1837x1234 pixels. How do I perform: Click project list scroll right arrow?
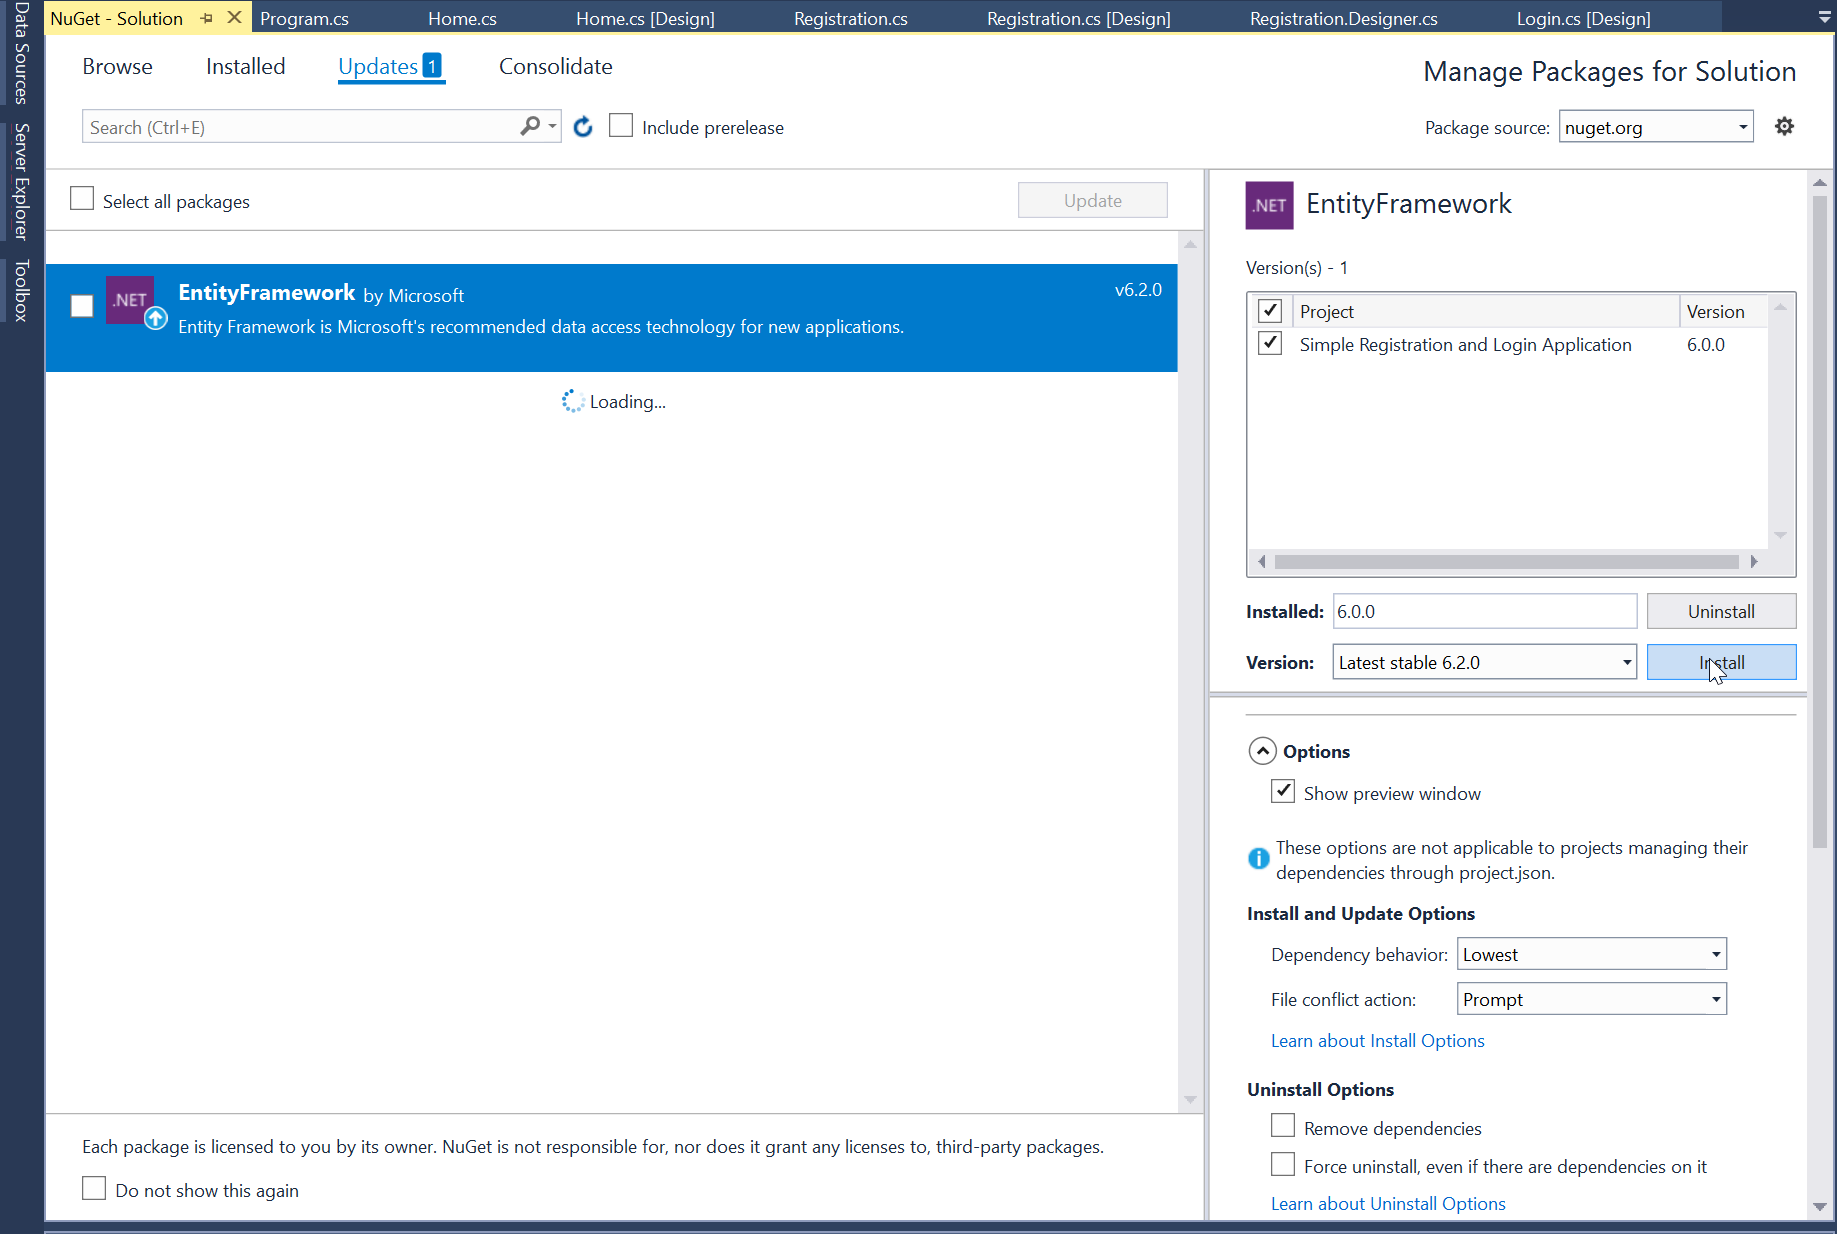pos(1754,562)
